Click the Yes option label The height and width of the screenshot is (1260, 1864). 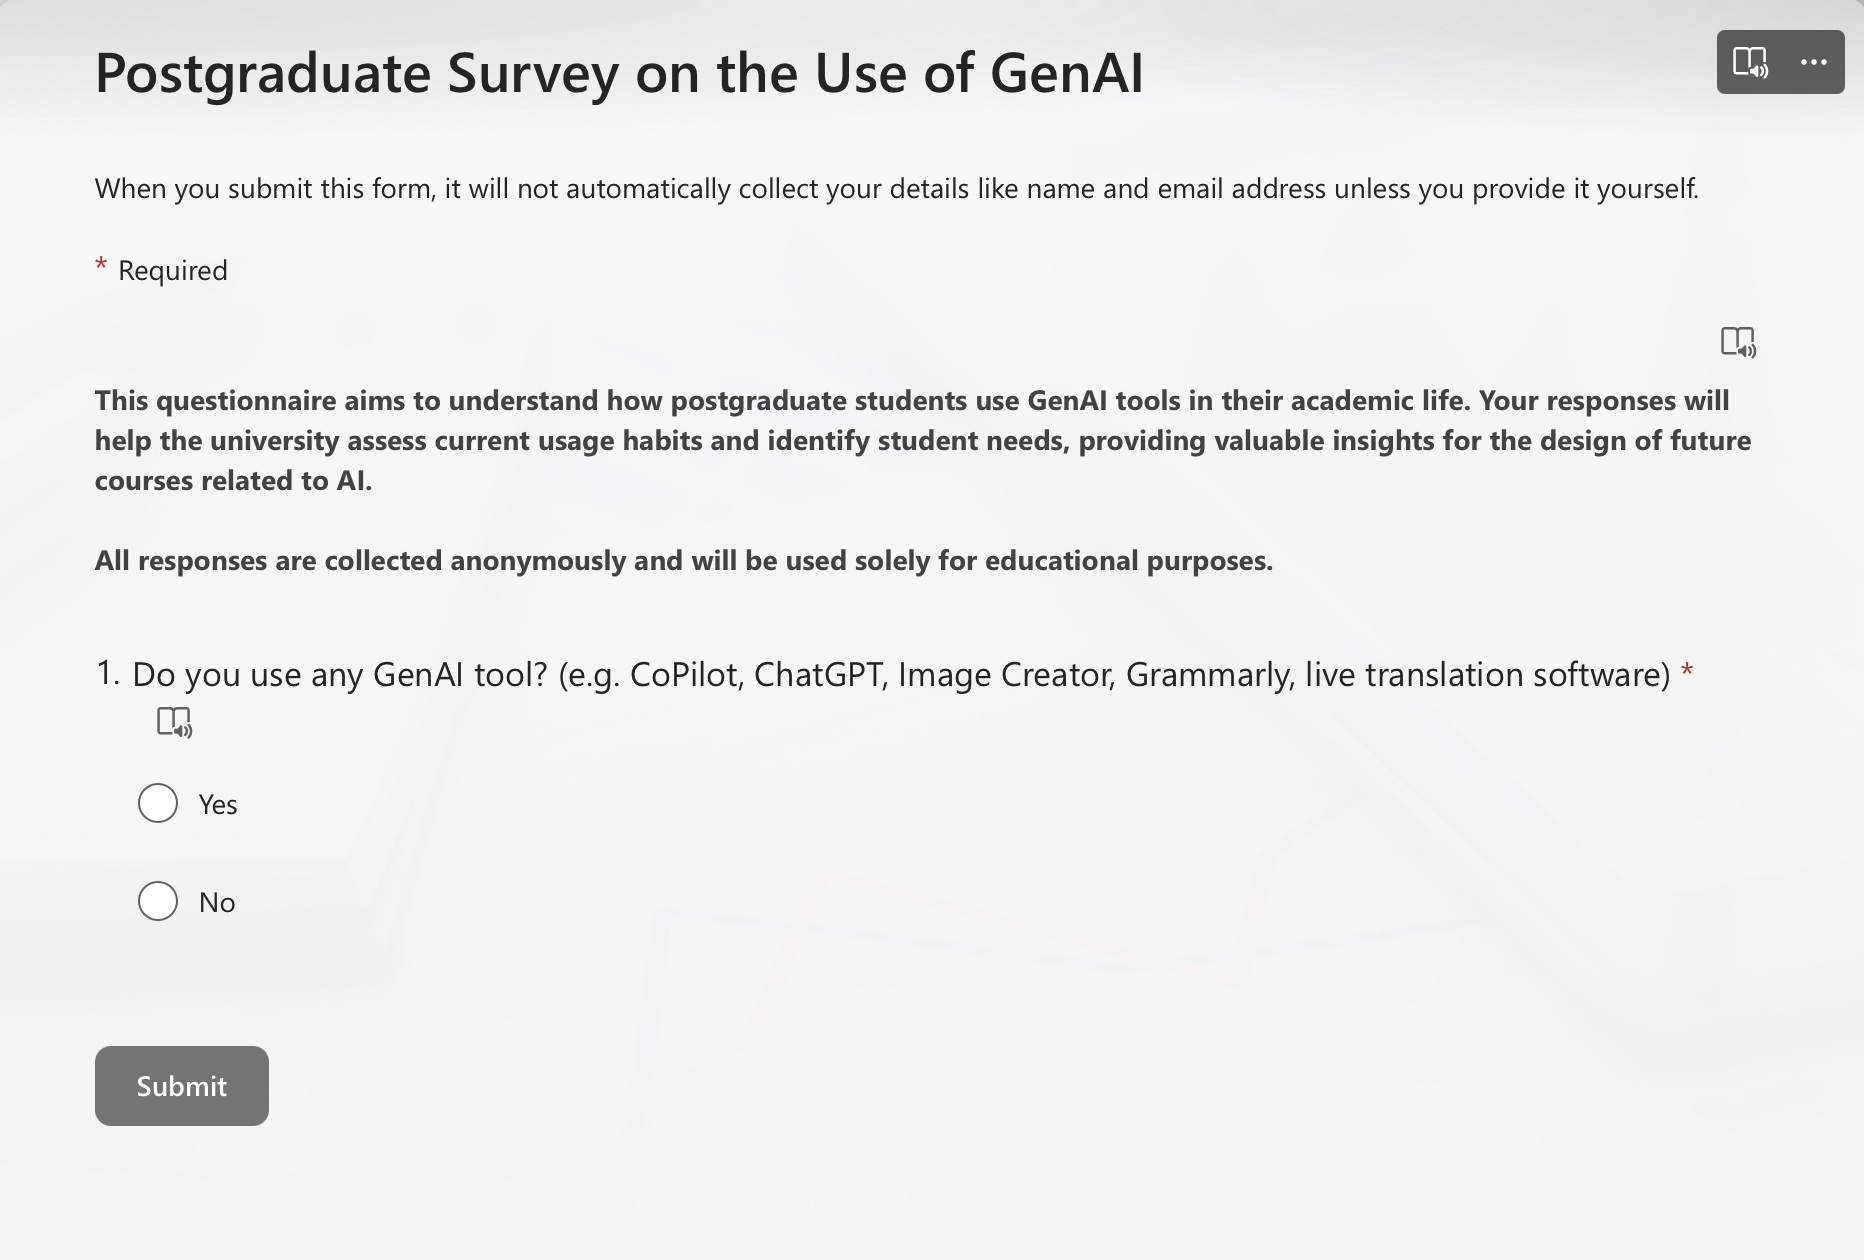218,805
